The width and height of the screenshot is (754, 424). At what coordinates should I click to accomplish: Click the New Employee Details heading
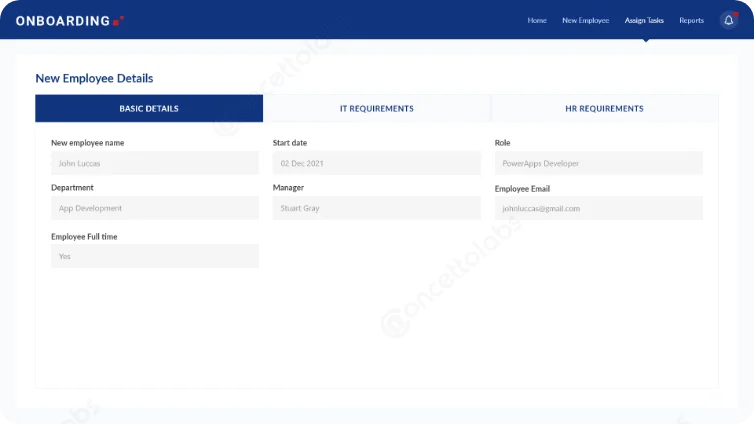[94, 78]
